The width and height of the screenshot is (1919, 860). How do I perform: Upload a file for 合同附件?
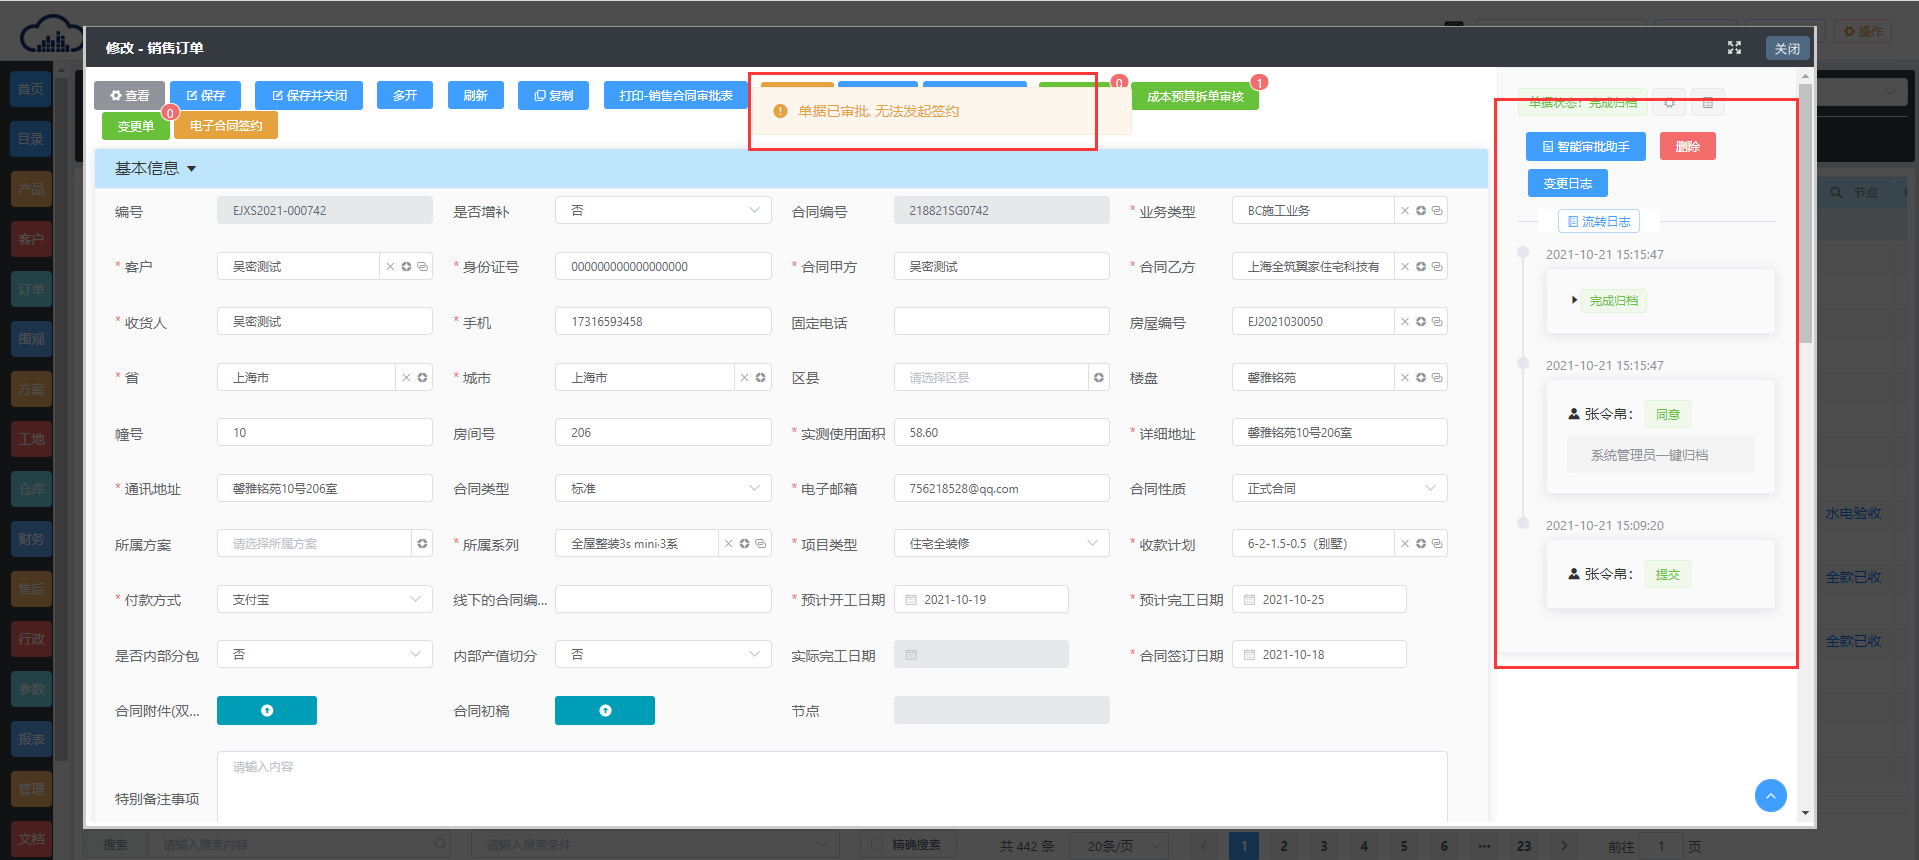[267, 710]
